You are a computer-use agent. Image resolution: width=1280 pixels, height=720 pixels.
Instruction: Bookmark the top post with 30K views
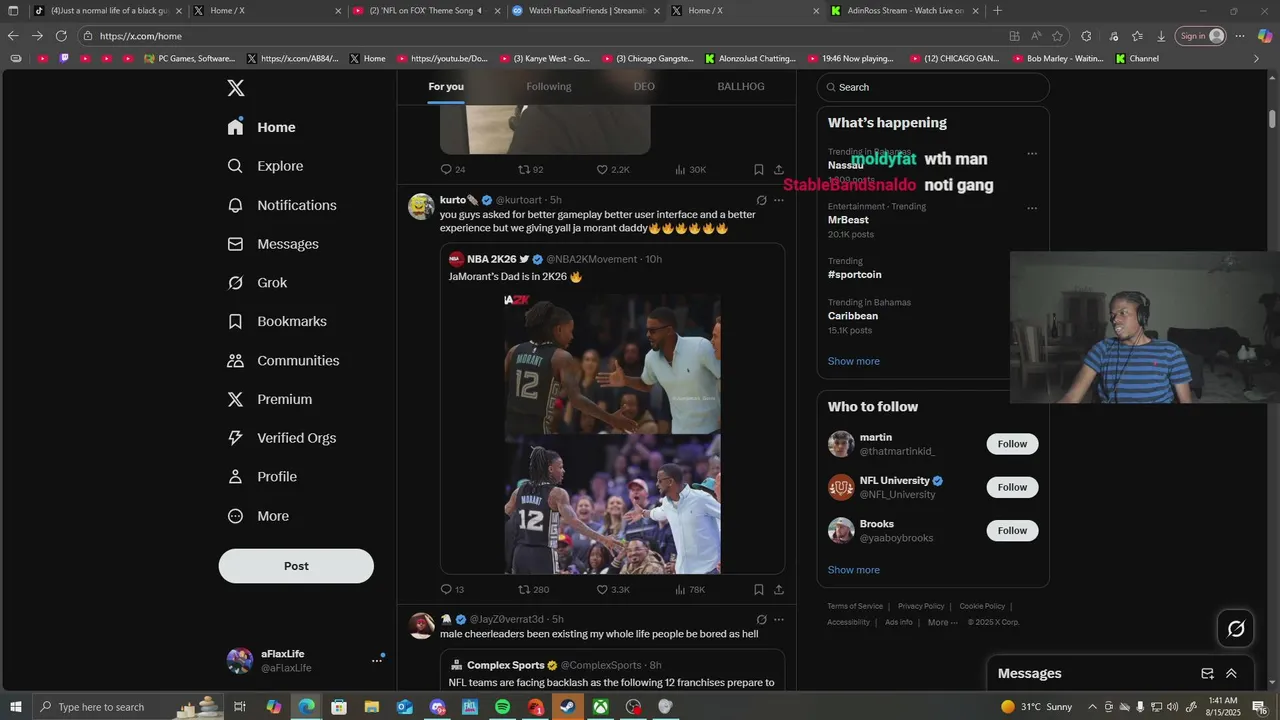pyautogui.click(x=759, y=170)
